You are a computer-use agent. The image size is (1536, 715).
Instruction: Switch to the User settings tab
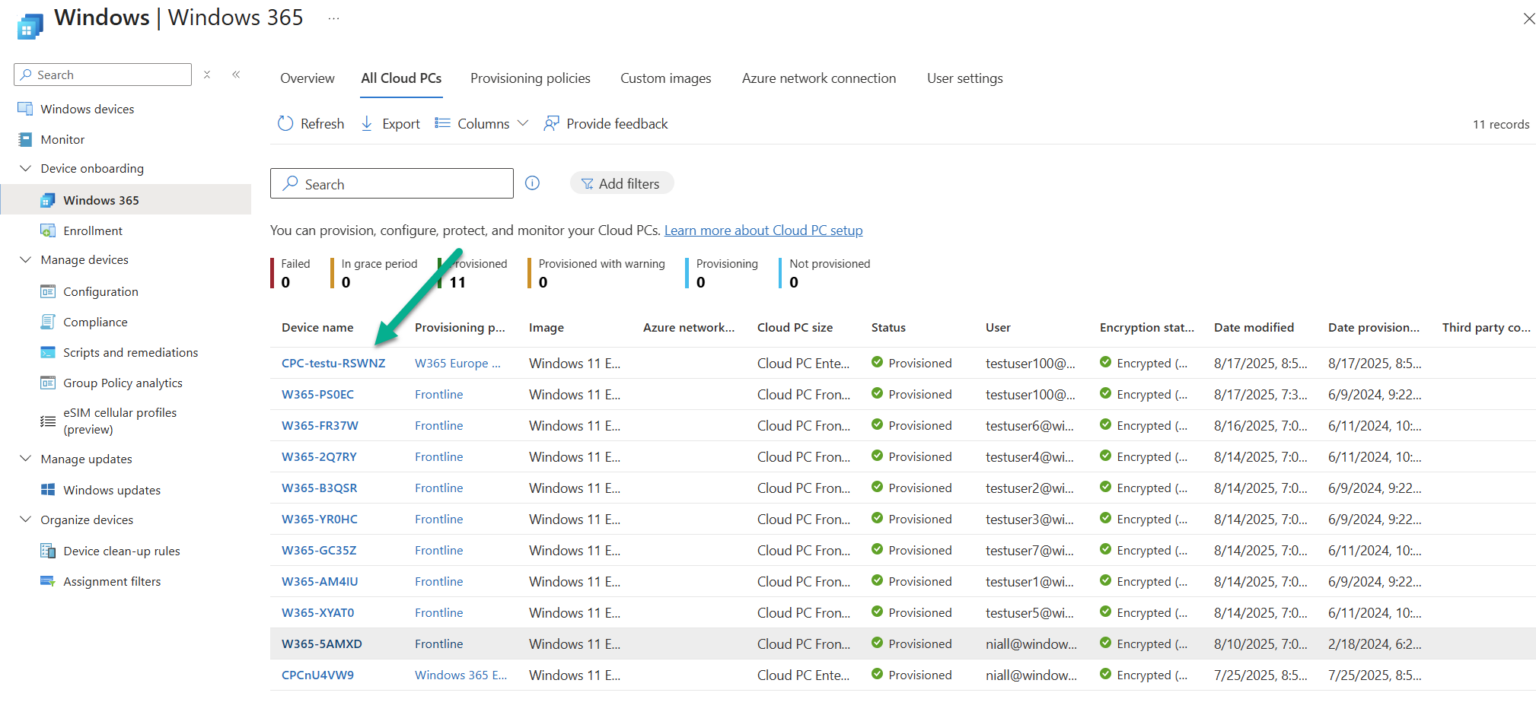[964, 78]
